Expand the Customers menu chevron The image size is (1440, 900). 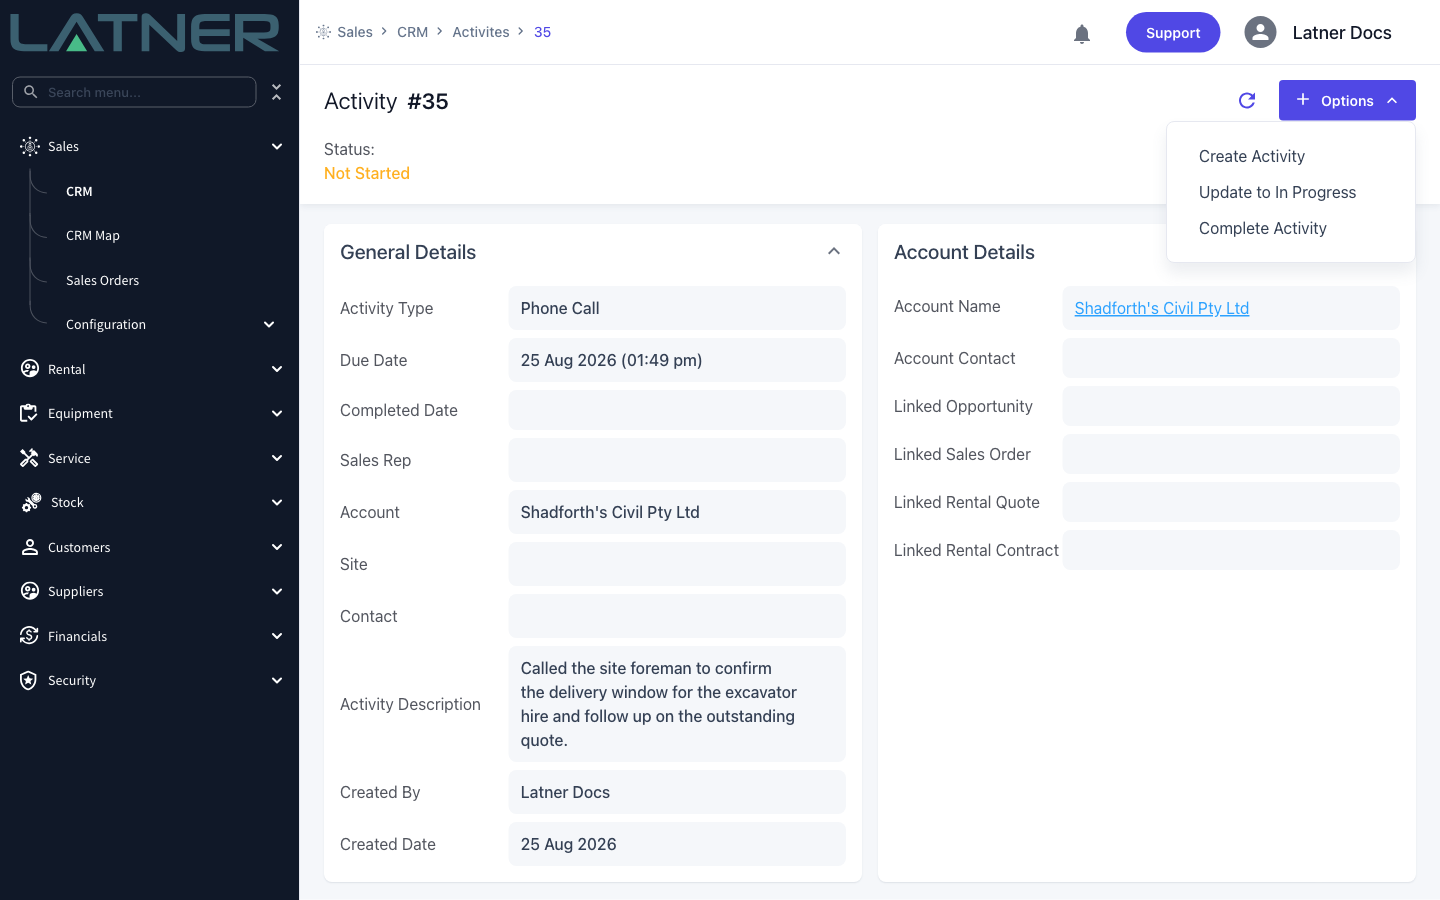click(x=277, y=547)
